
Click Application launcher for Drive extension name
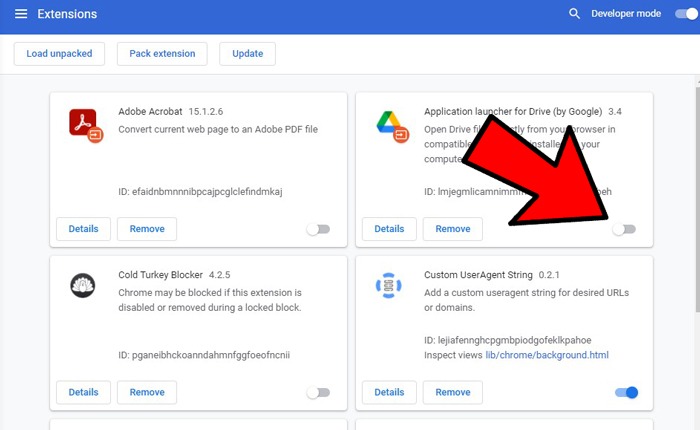[513, 111]
